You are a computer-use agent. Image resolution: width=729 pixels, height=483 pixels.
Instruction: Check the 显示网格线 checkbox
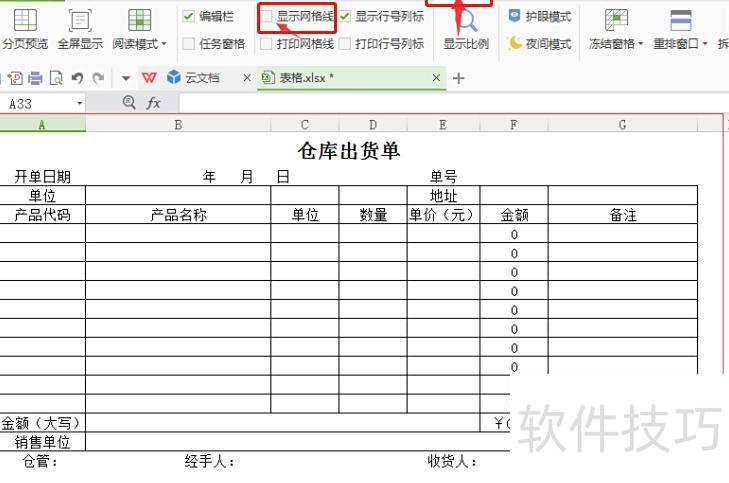click(266, 17)
